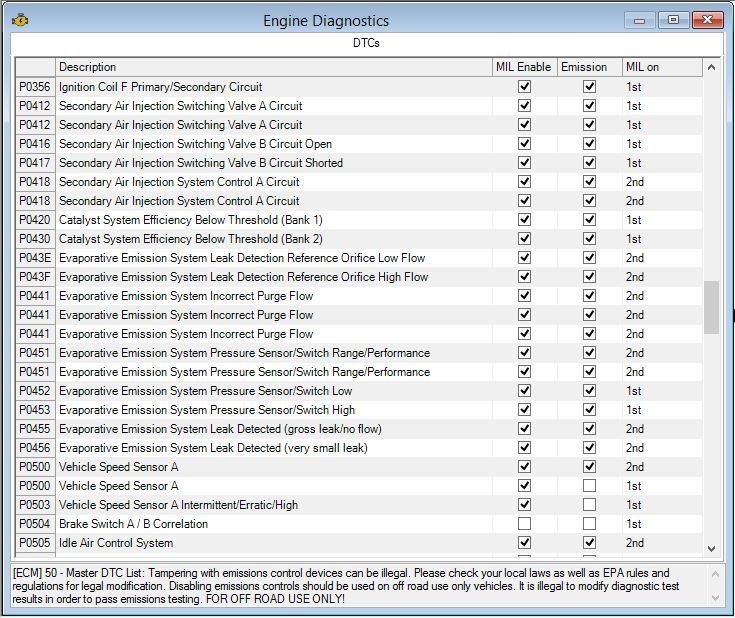This screenshot has width=735, height=618.
Task: Click 'Evaporative Emission System Pressure Sensor/Switch High' description
Action: tap(207, 410)
